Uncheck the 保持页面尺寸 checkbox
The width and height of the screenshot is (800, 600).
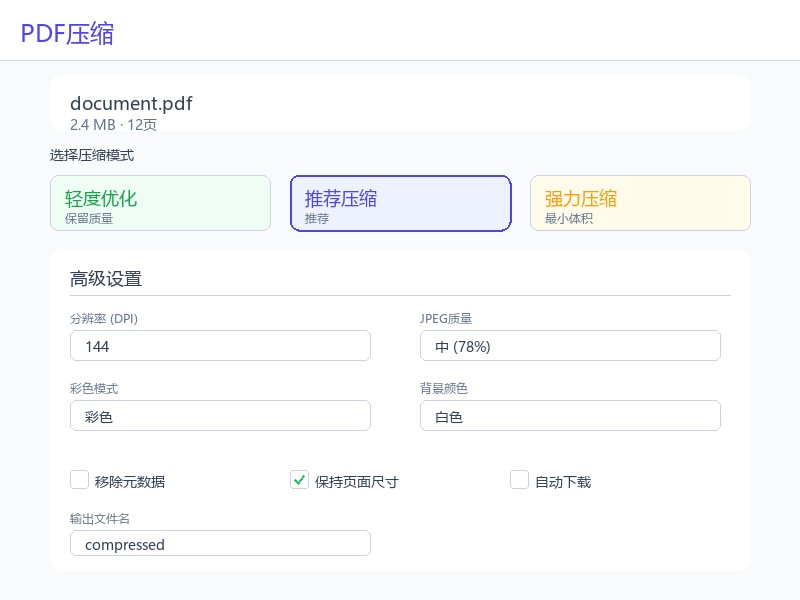click(299, 480)
